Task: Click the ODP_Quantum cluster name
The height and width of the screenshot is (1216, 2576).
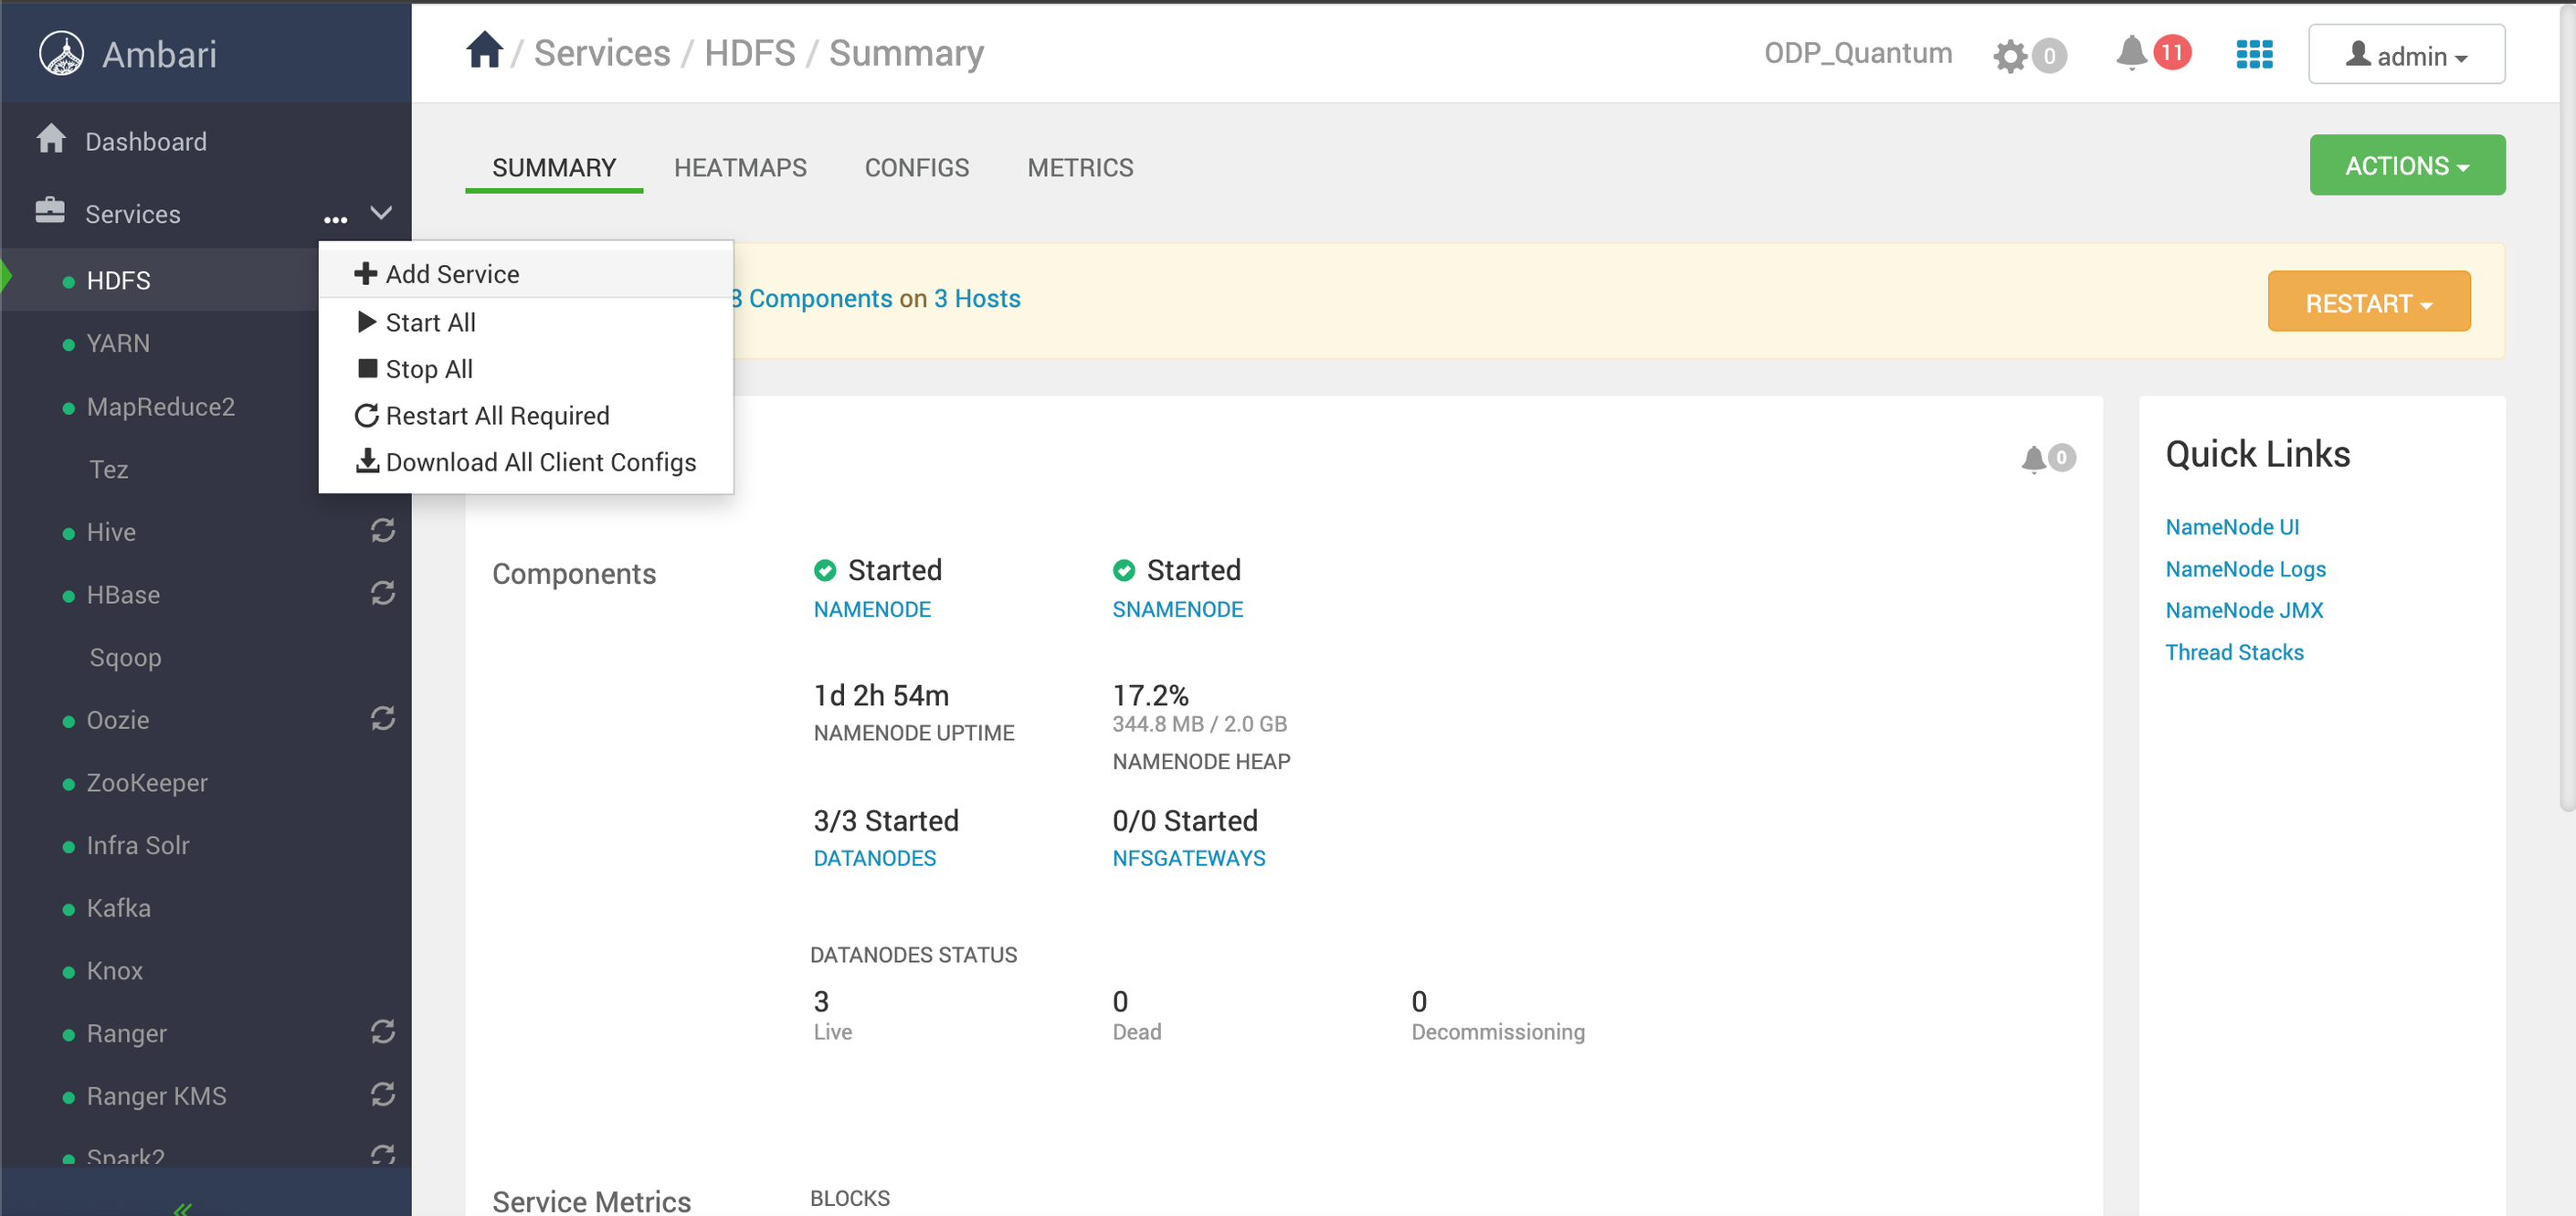Action: (x=1858, y=52)
